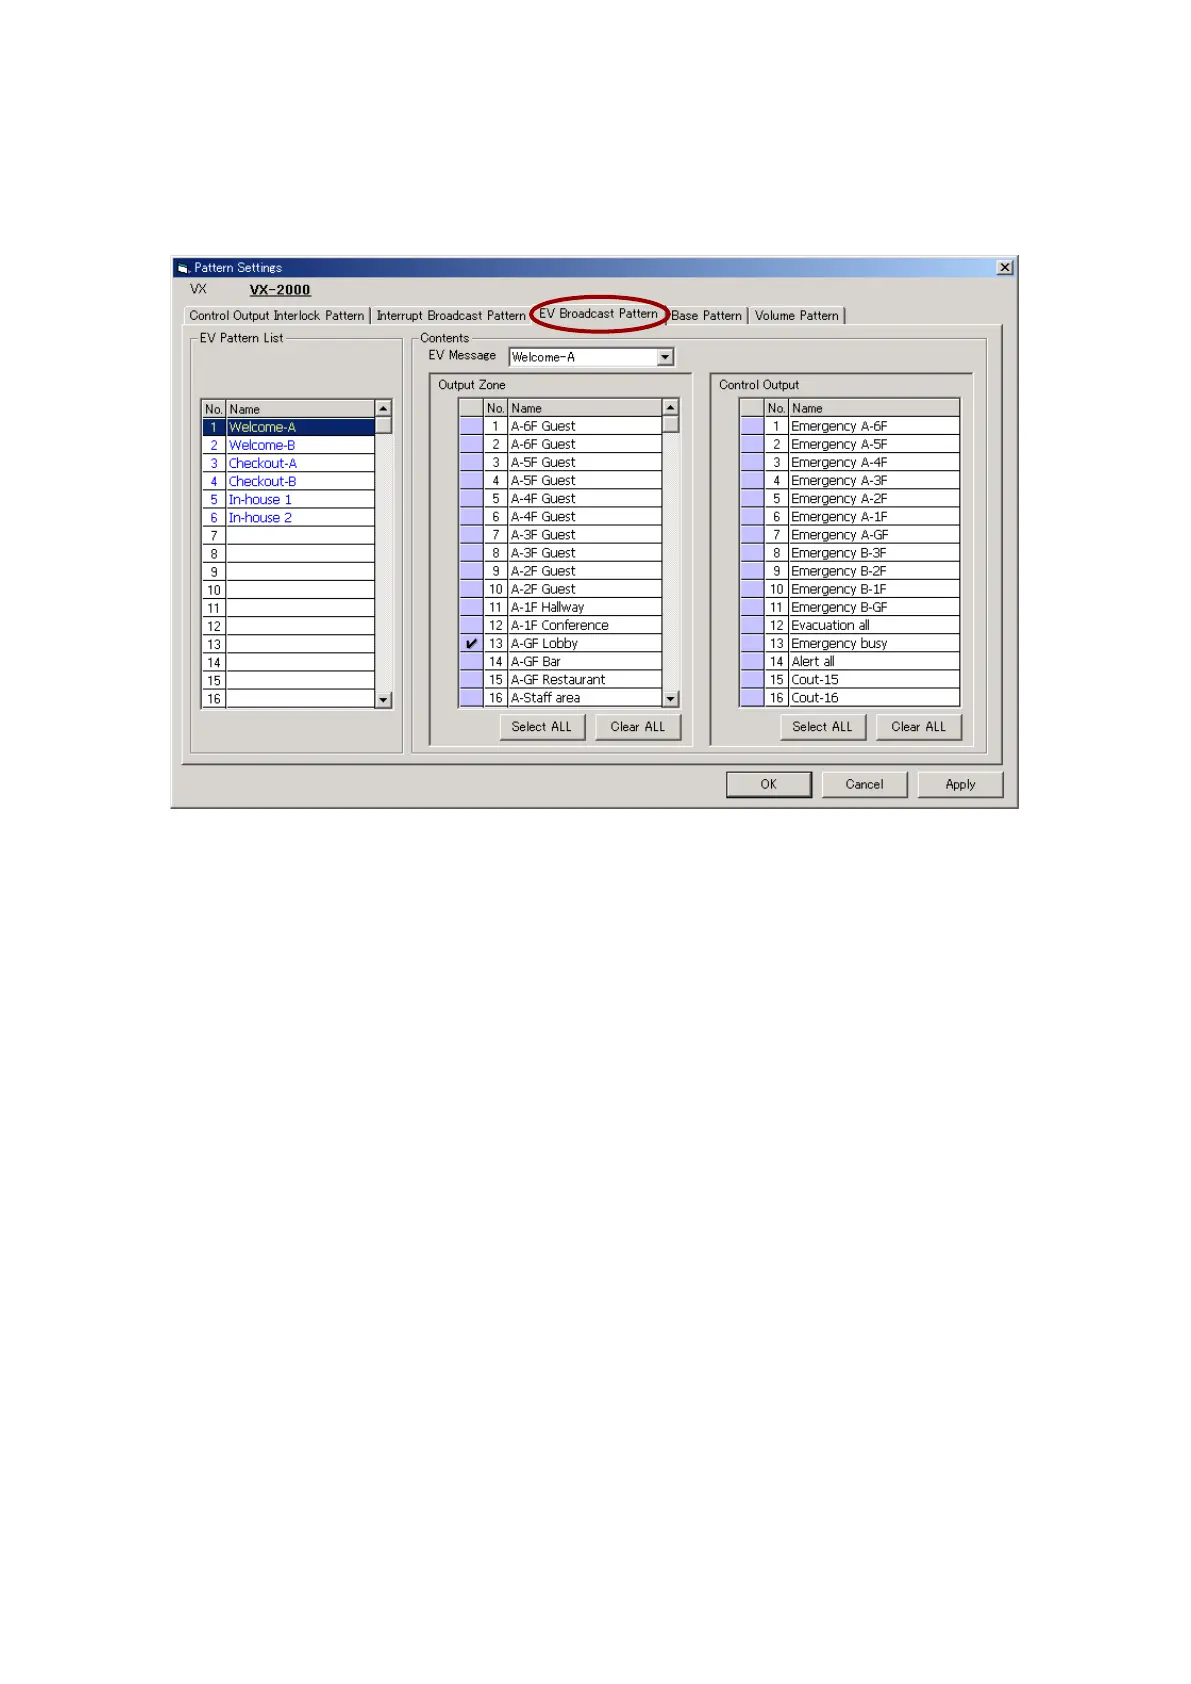
Task: Apply the pattern settings
Action: [960, 784]
